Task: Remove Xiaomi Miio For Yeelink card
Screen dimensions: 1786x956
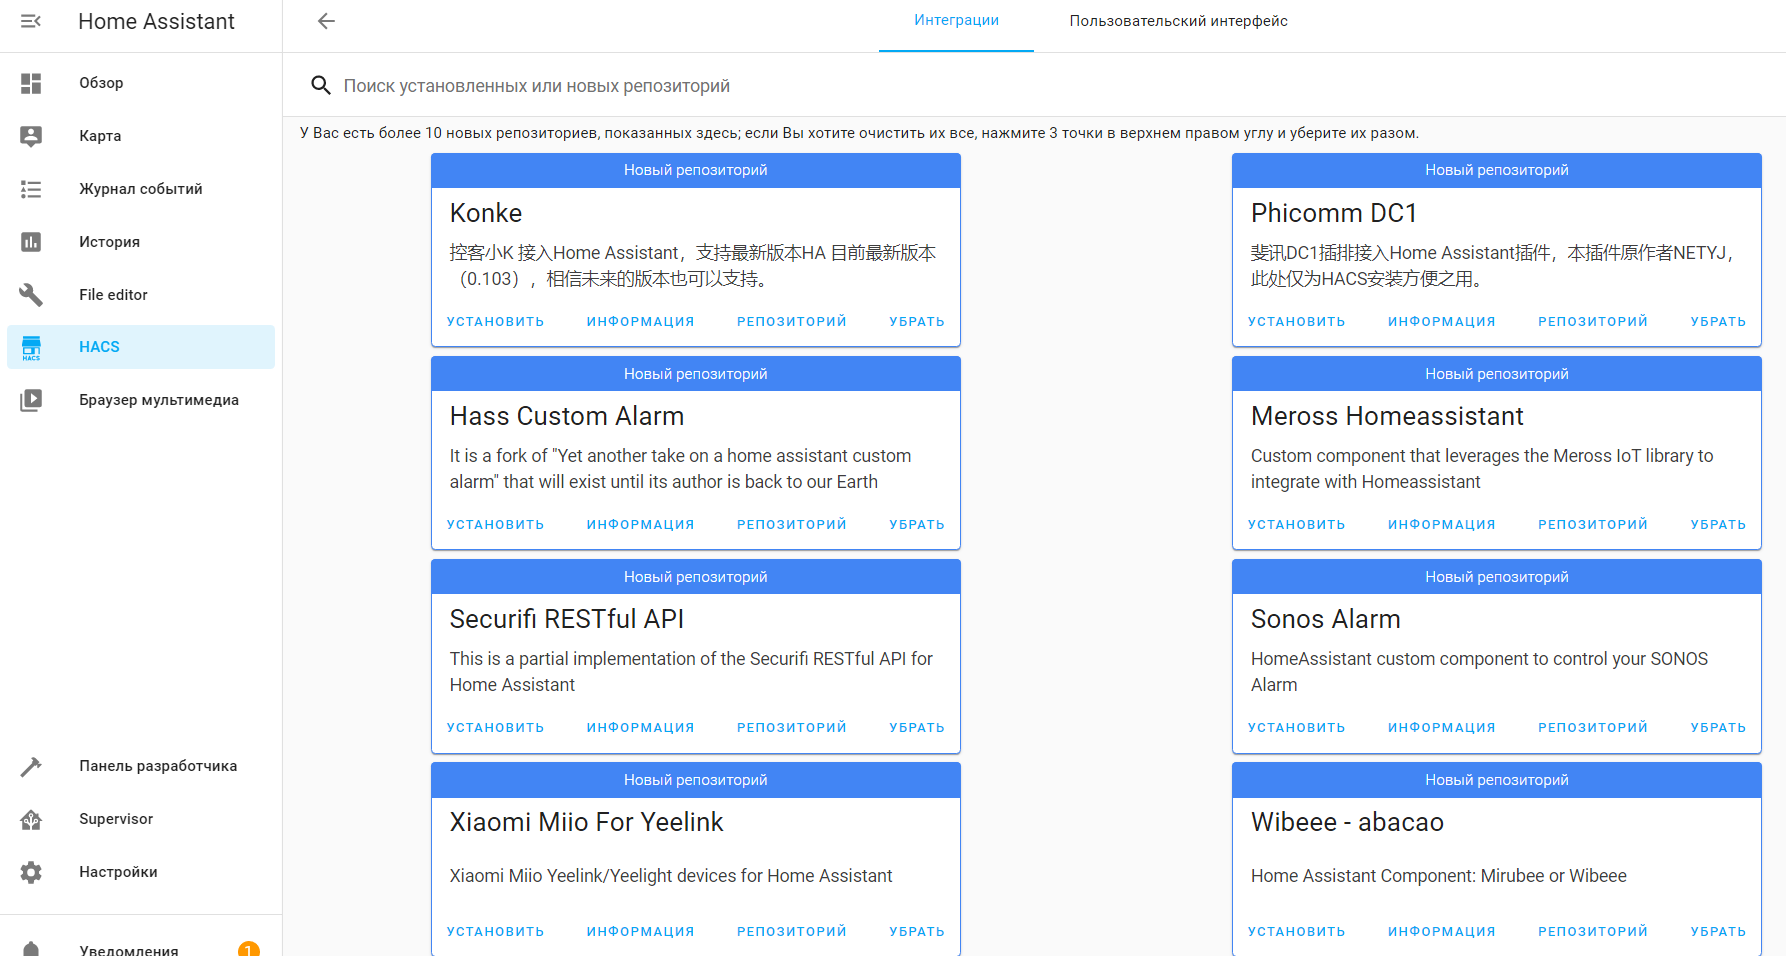Action: click(917, 932)
